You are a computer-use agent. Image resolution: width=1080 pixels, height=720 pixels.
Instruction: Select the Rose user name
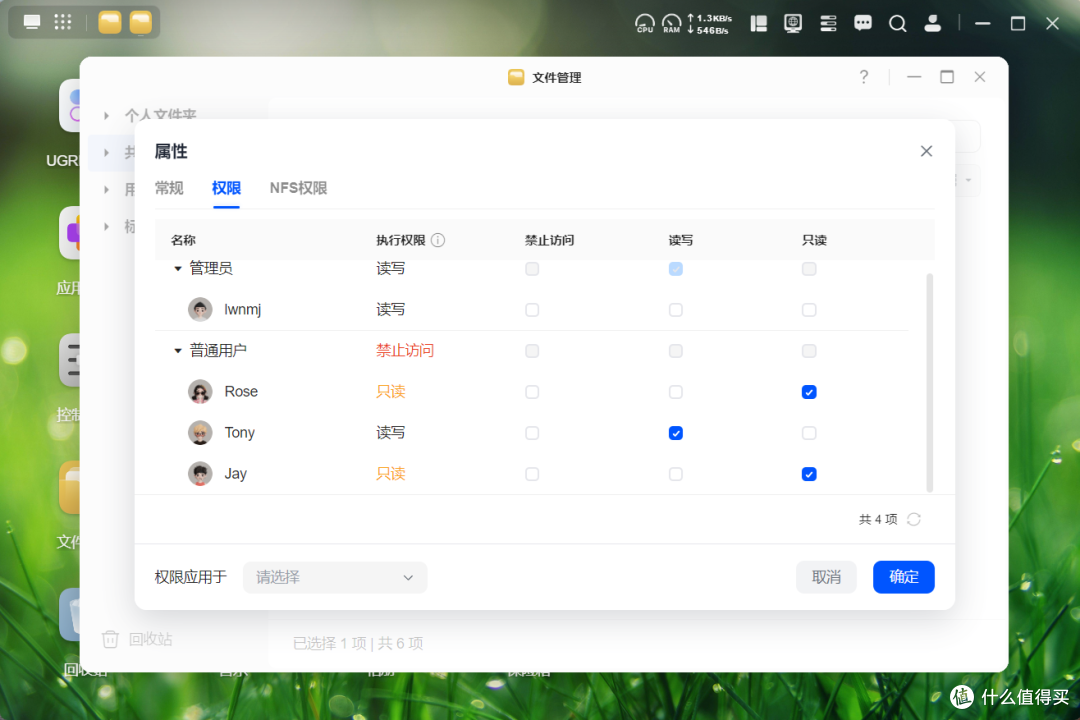tap(241, 391)
